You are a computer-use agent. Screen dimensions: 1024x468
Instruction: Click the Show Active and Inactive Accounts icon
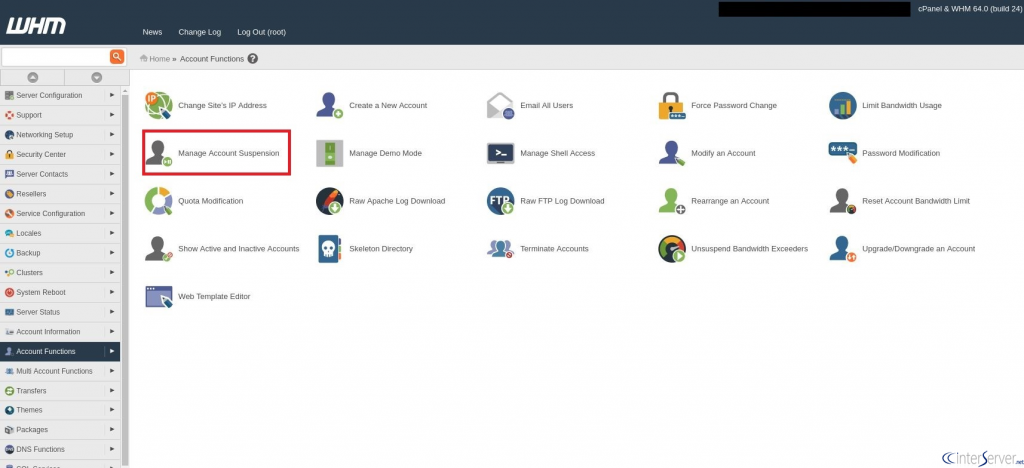point(158,249)
